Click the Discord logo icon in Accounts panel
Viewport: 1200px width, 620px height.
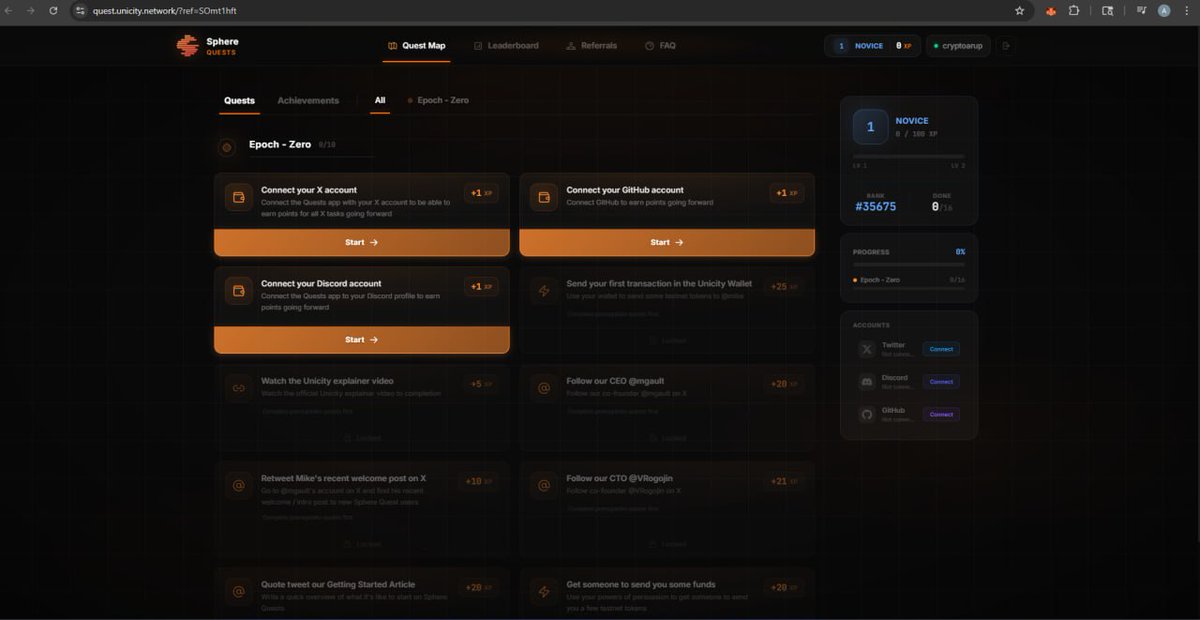[x=866, y=382]
